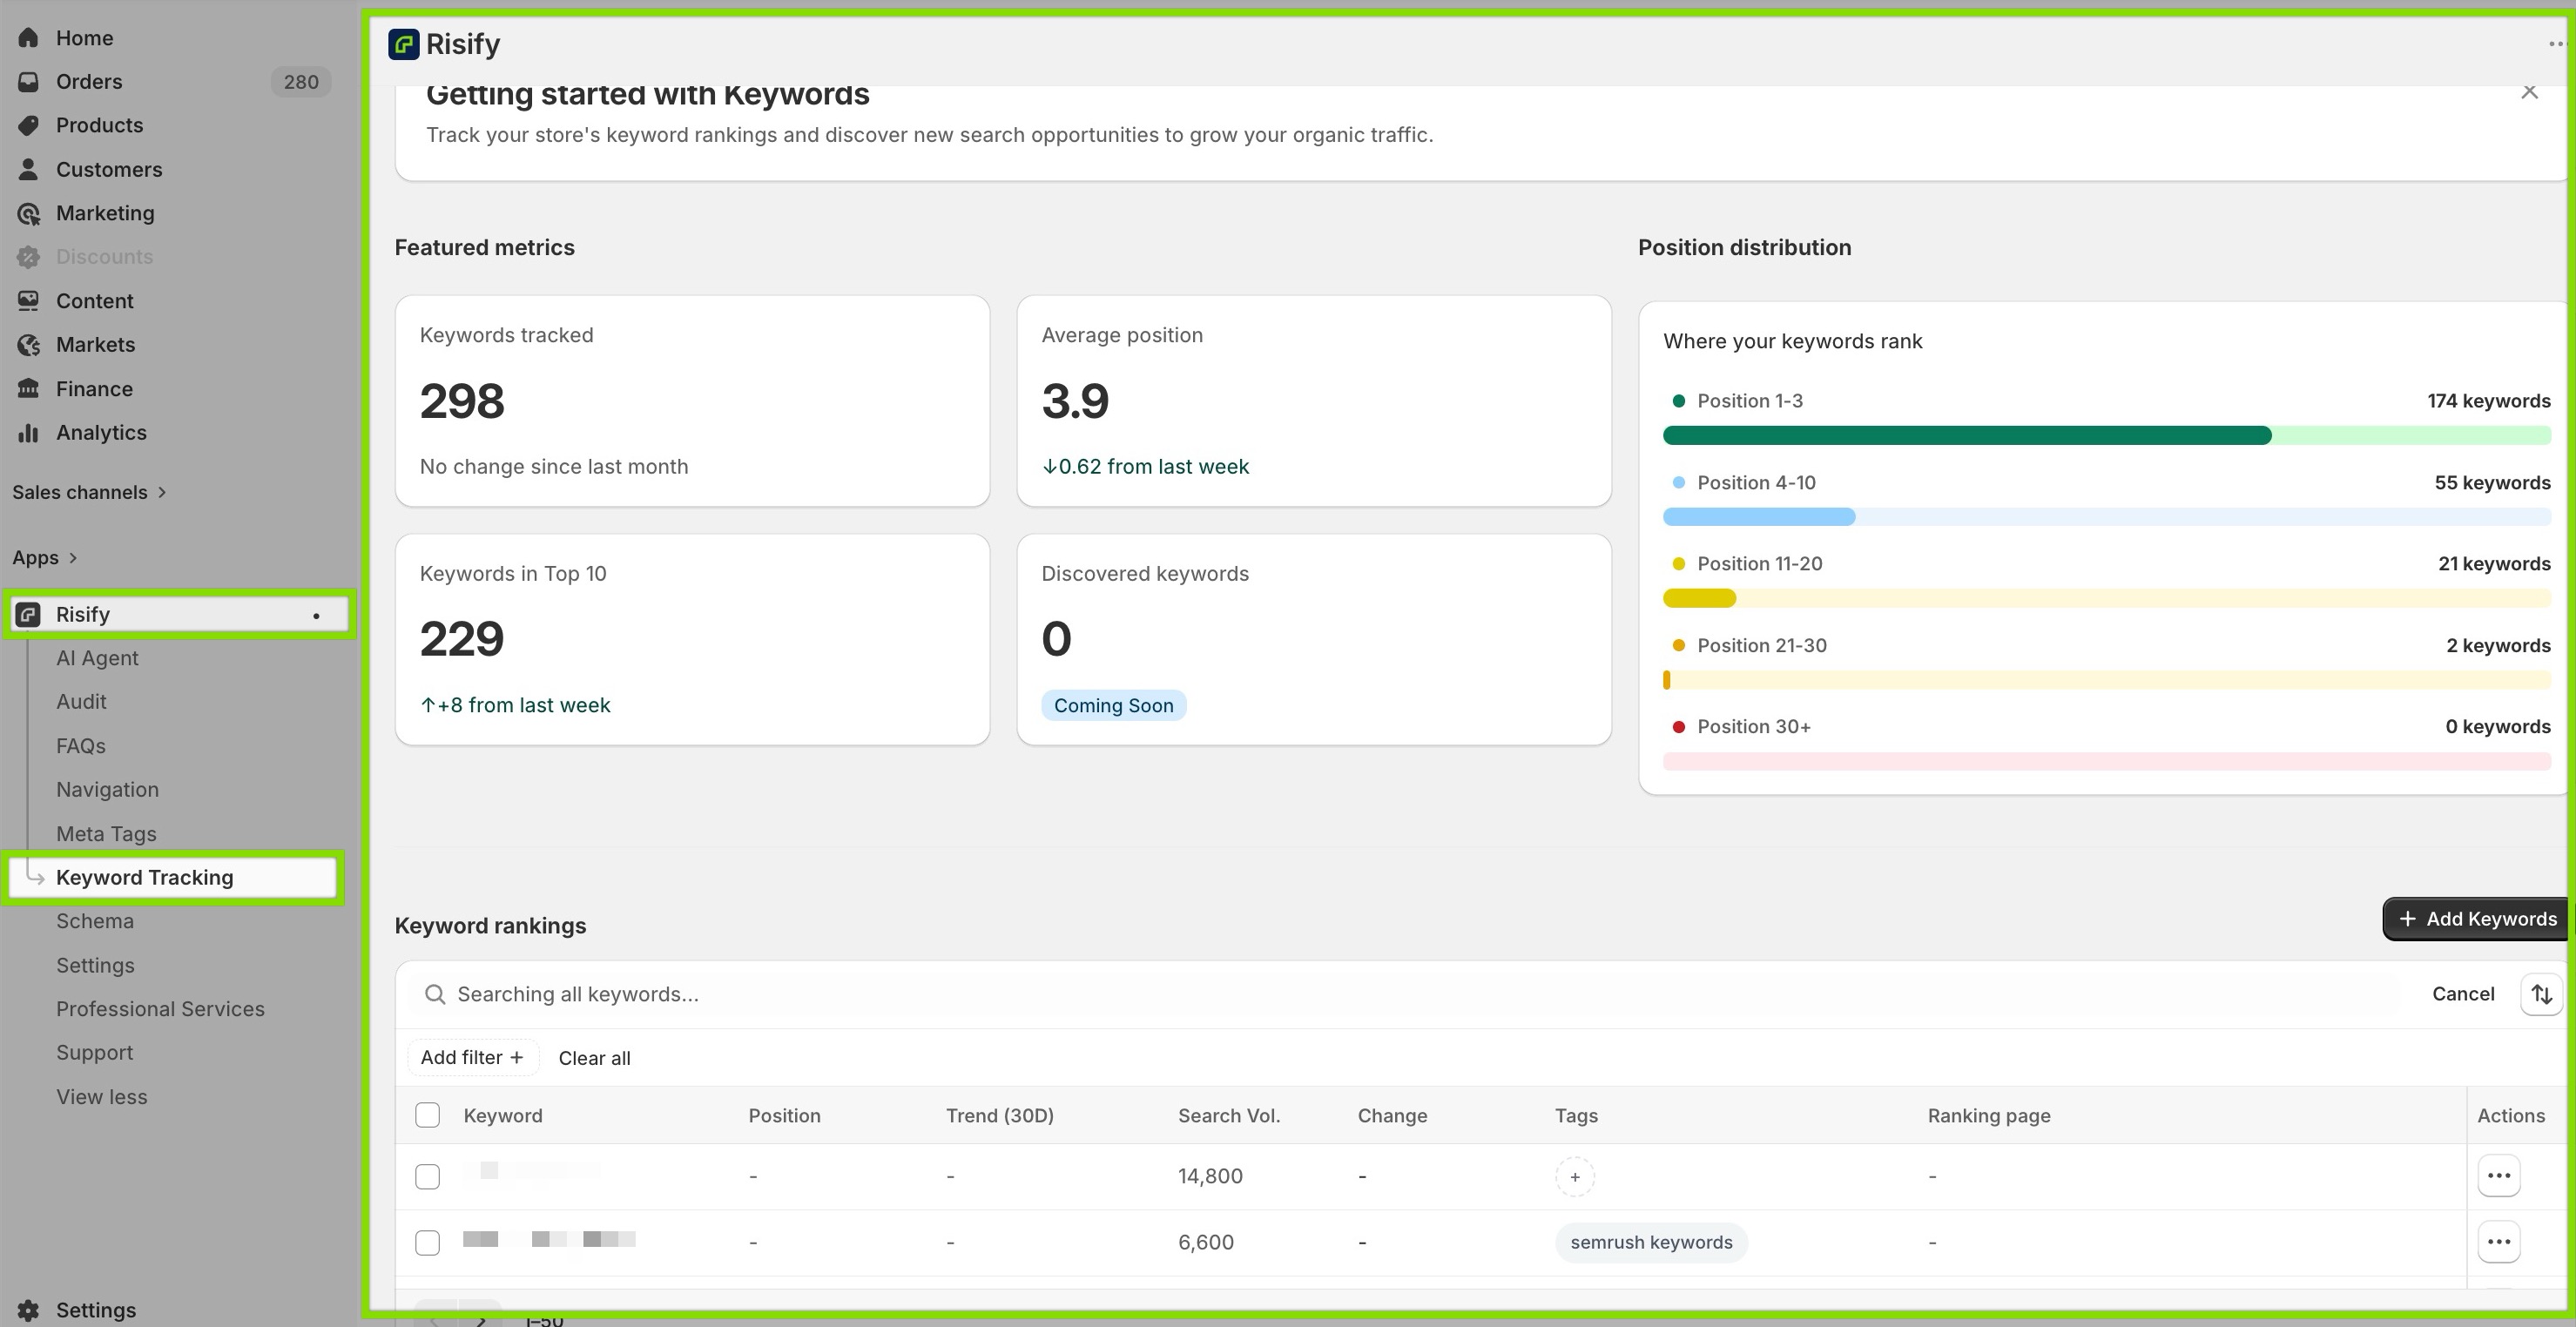This screenshot has height=1327, width=2576.
Task: Click the Position 11-20 yellow progress bar
Action: point(2106,598)
